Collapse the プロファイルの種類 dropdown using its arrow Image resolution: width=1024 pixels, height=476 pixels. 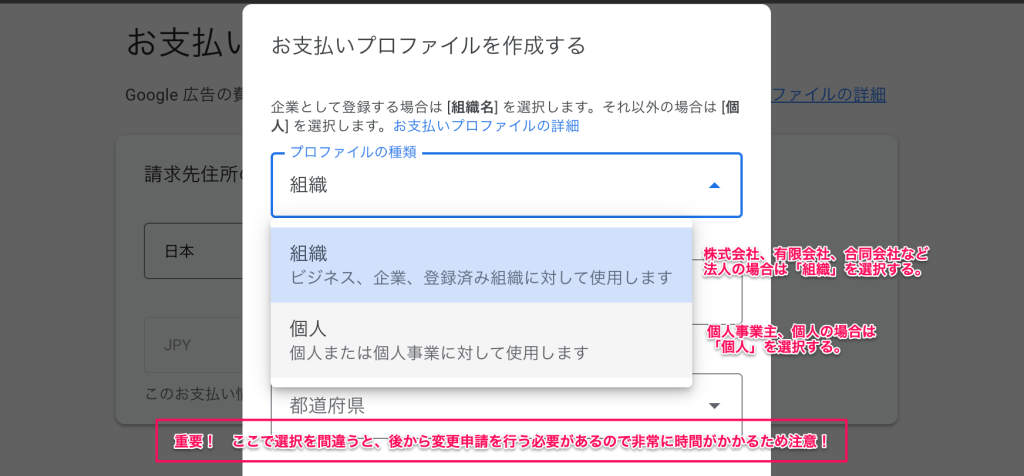pyautogui.click(x=714, y=185)
